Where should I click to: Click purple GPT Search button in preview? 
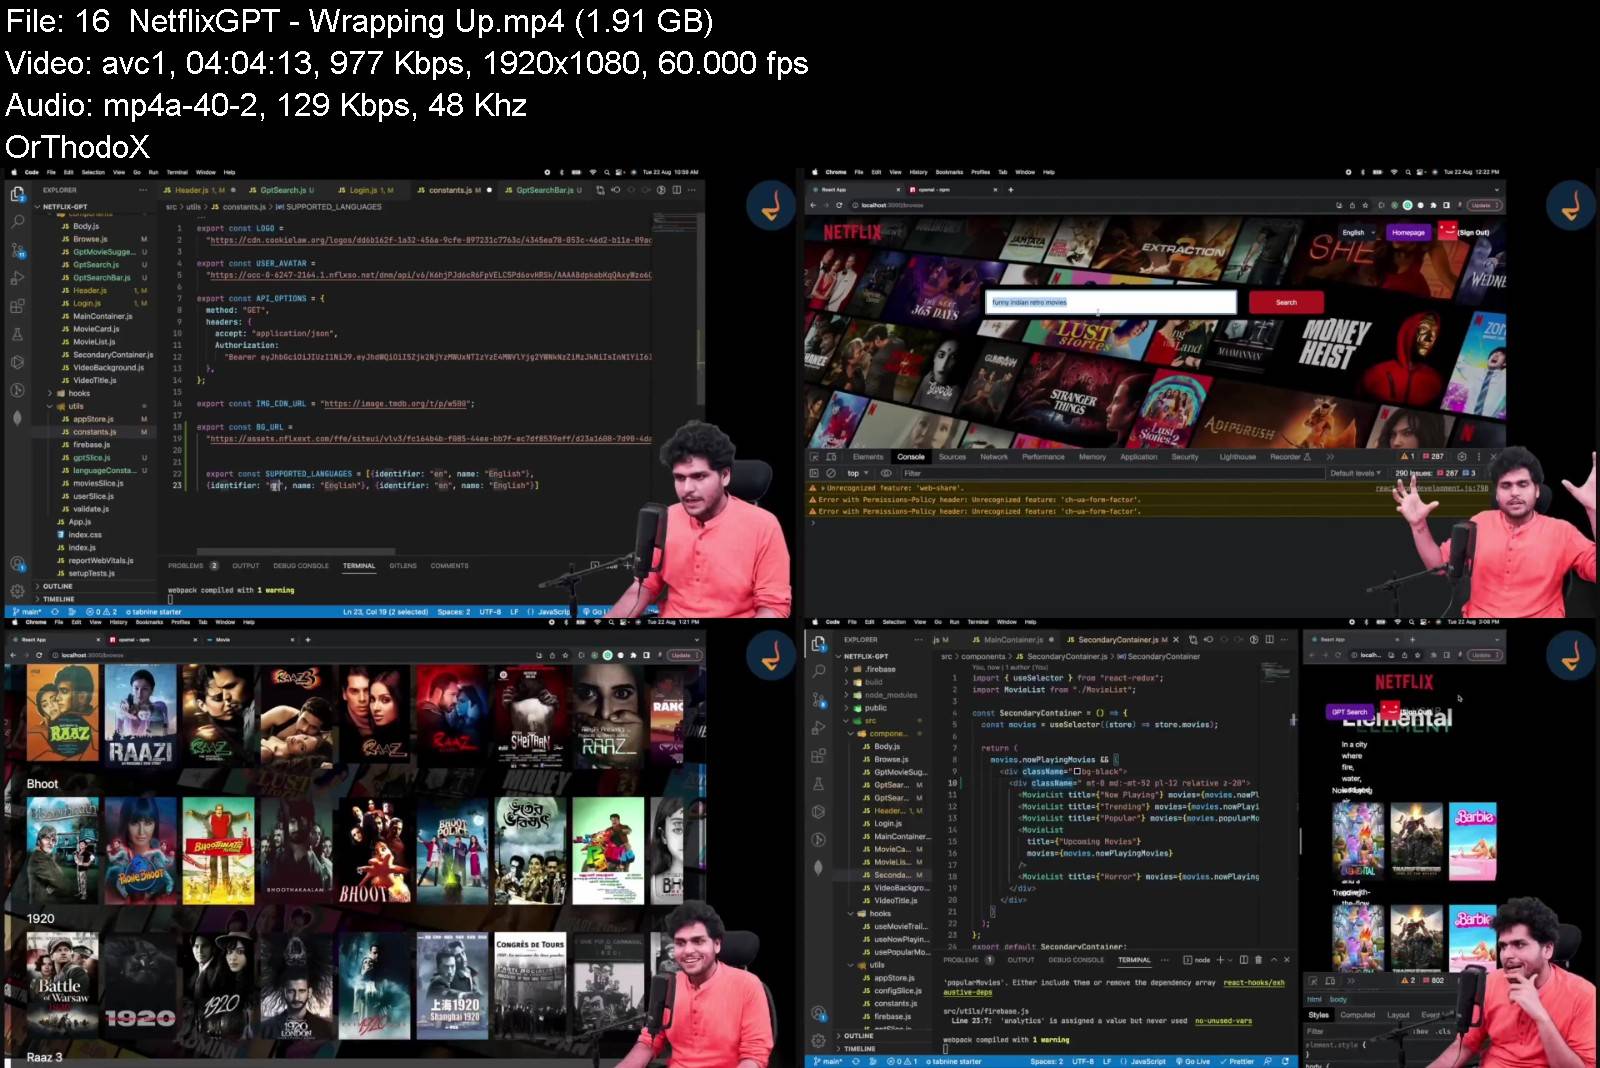(x=1349, y=712)
